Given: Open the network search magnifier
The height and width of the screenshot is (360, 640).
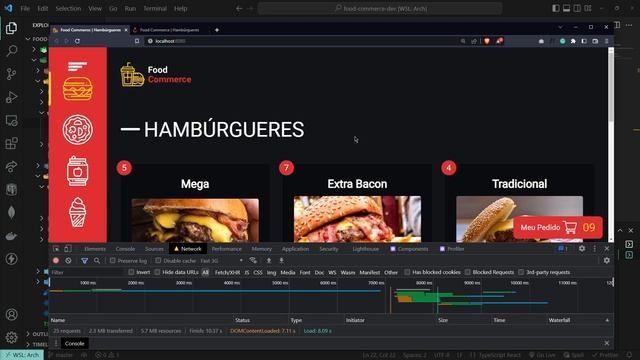Looking at the screenshot, I should (x=97, y=260).
